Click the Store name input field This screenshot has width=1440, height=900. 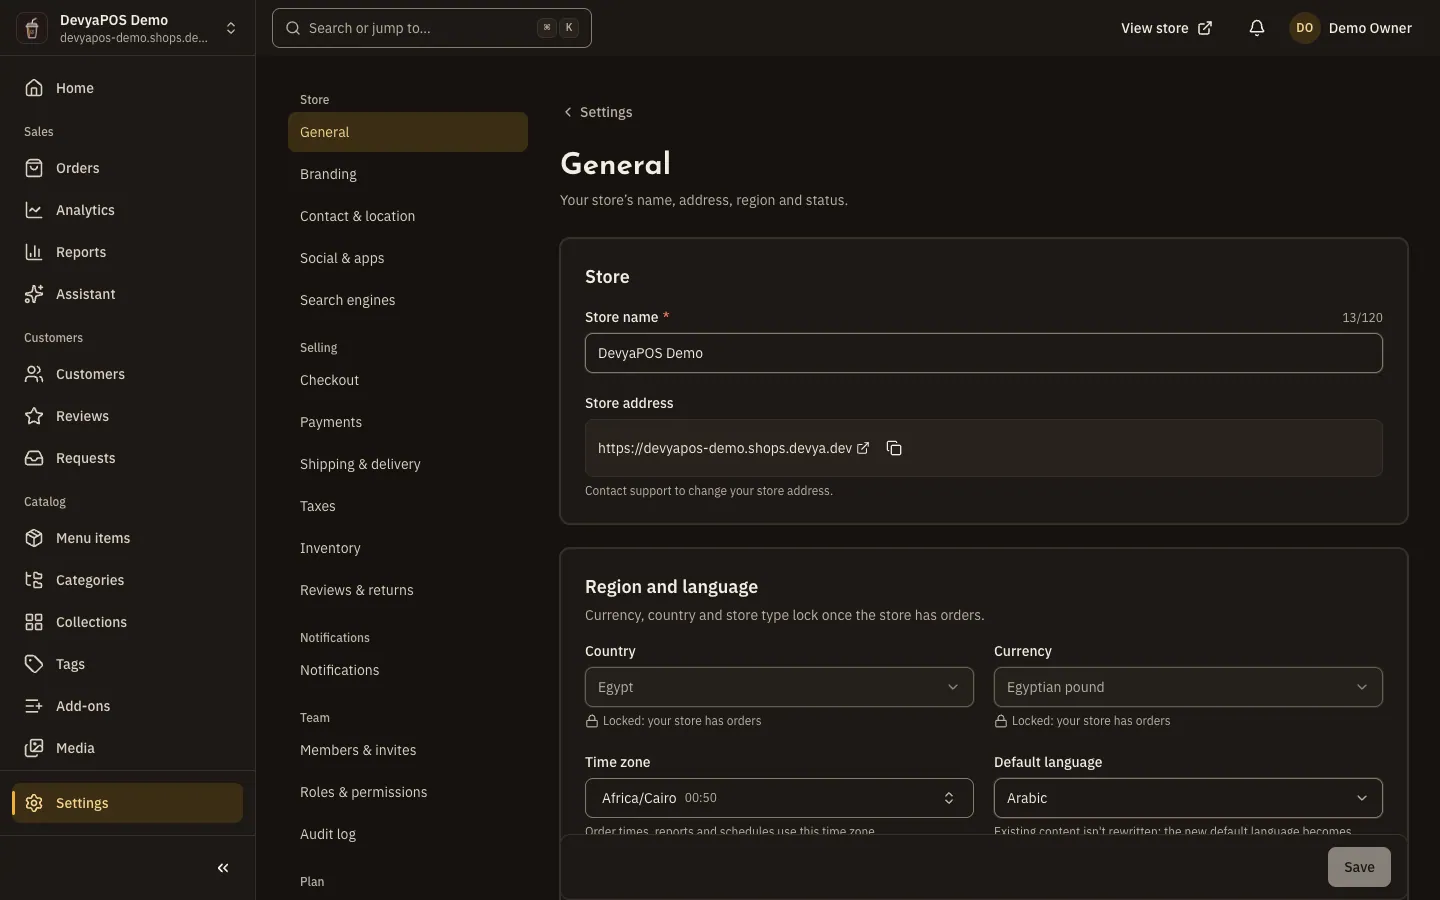pyautogui.click(x=984, y=353)
